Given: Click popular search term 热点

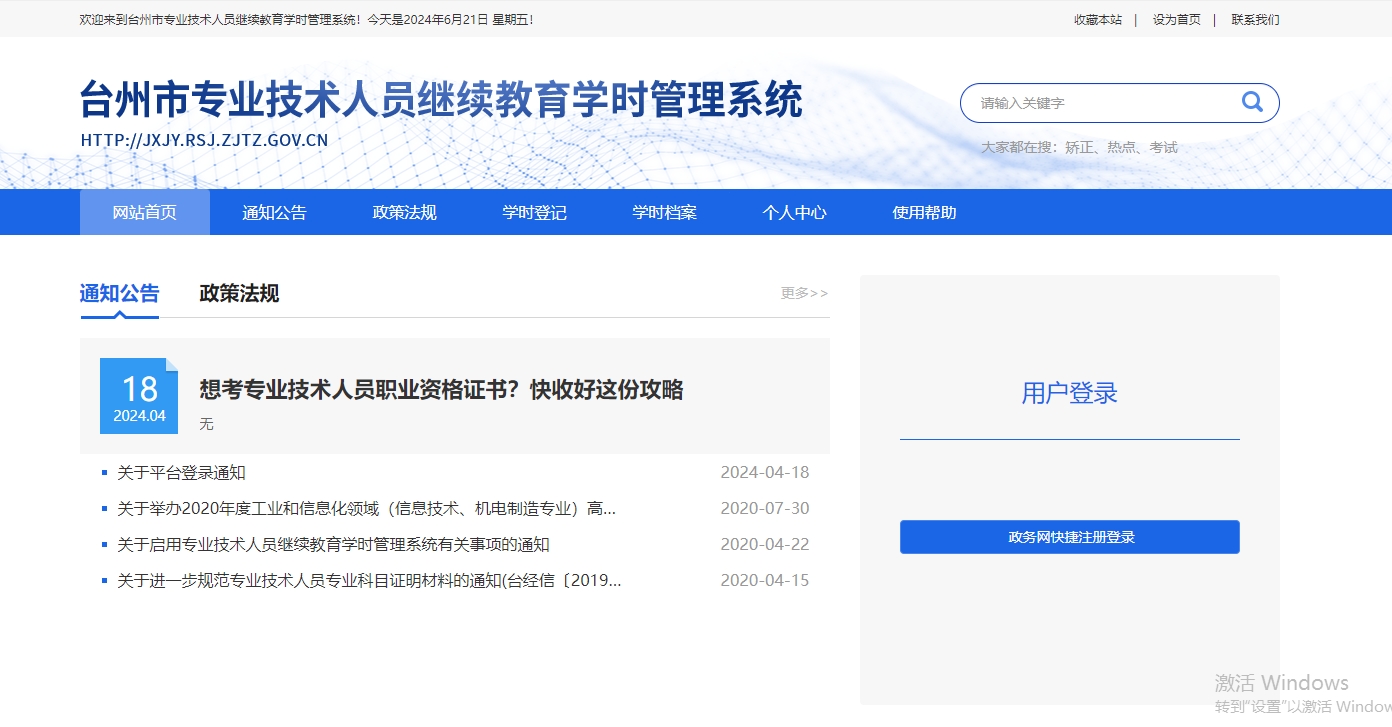Looking at the screenshot, I should (1122, 147).
